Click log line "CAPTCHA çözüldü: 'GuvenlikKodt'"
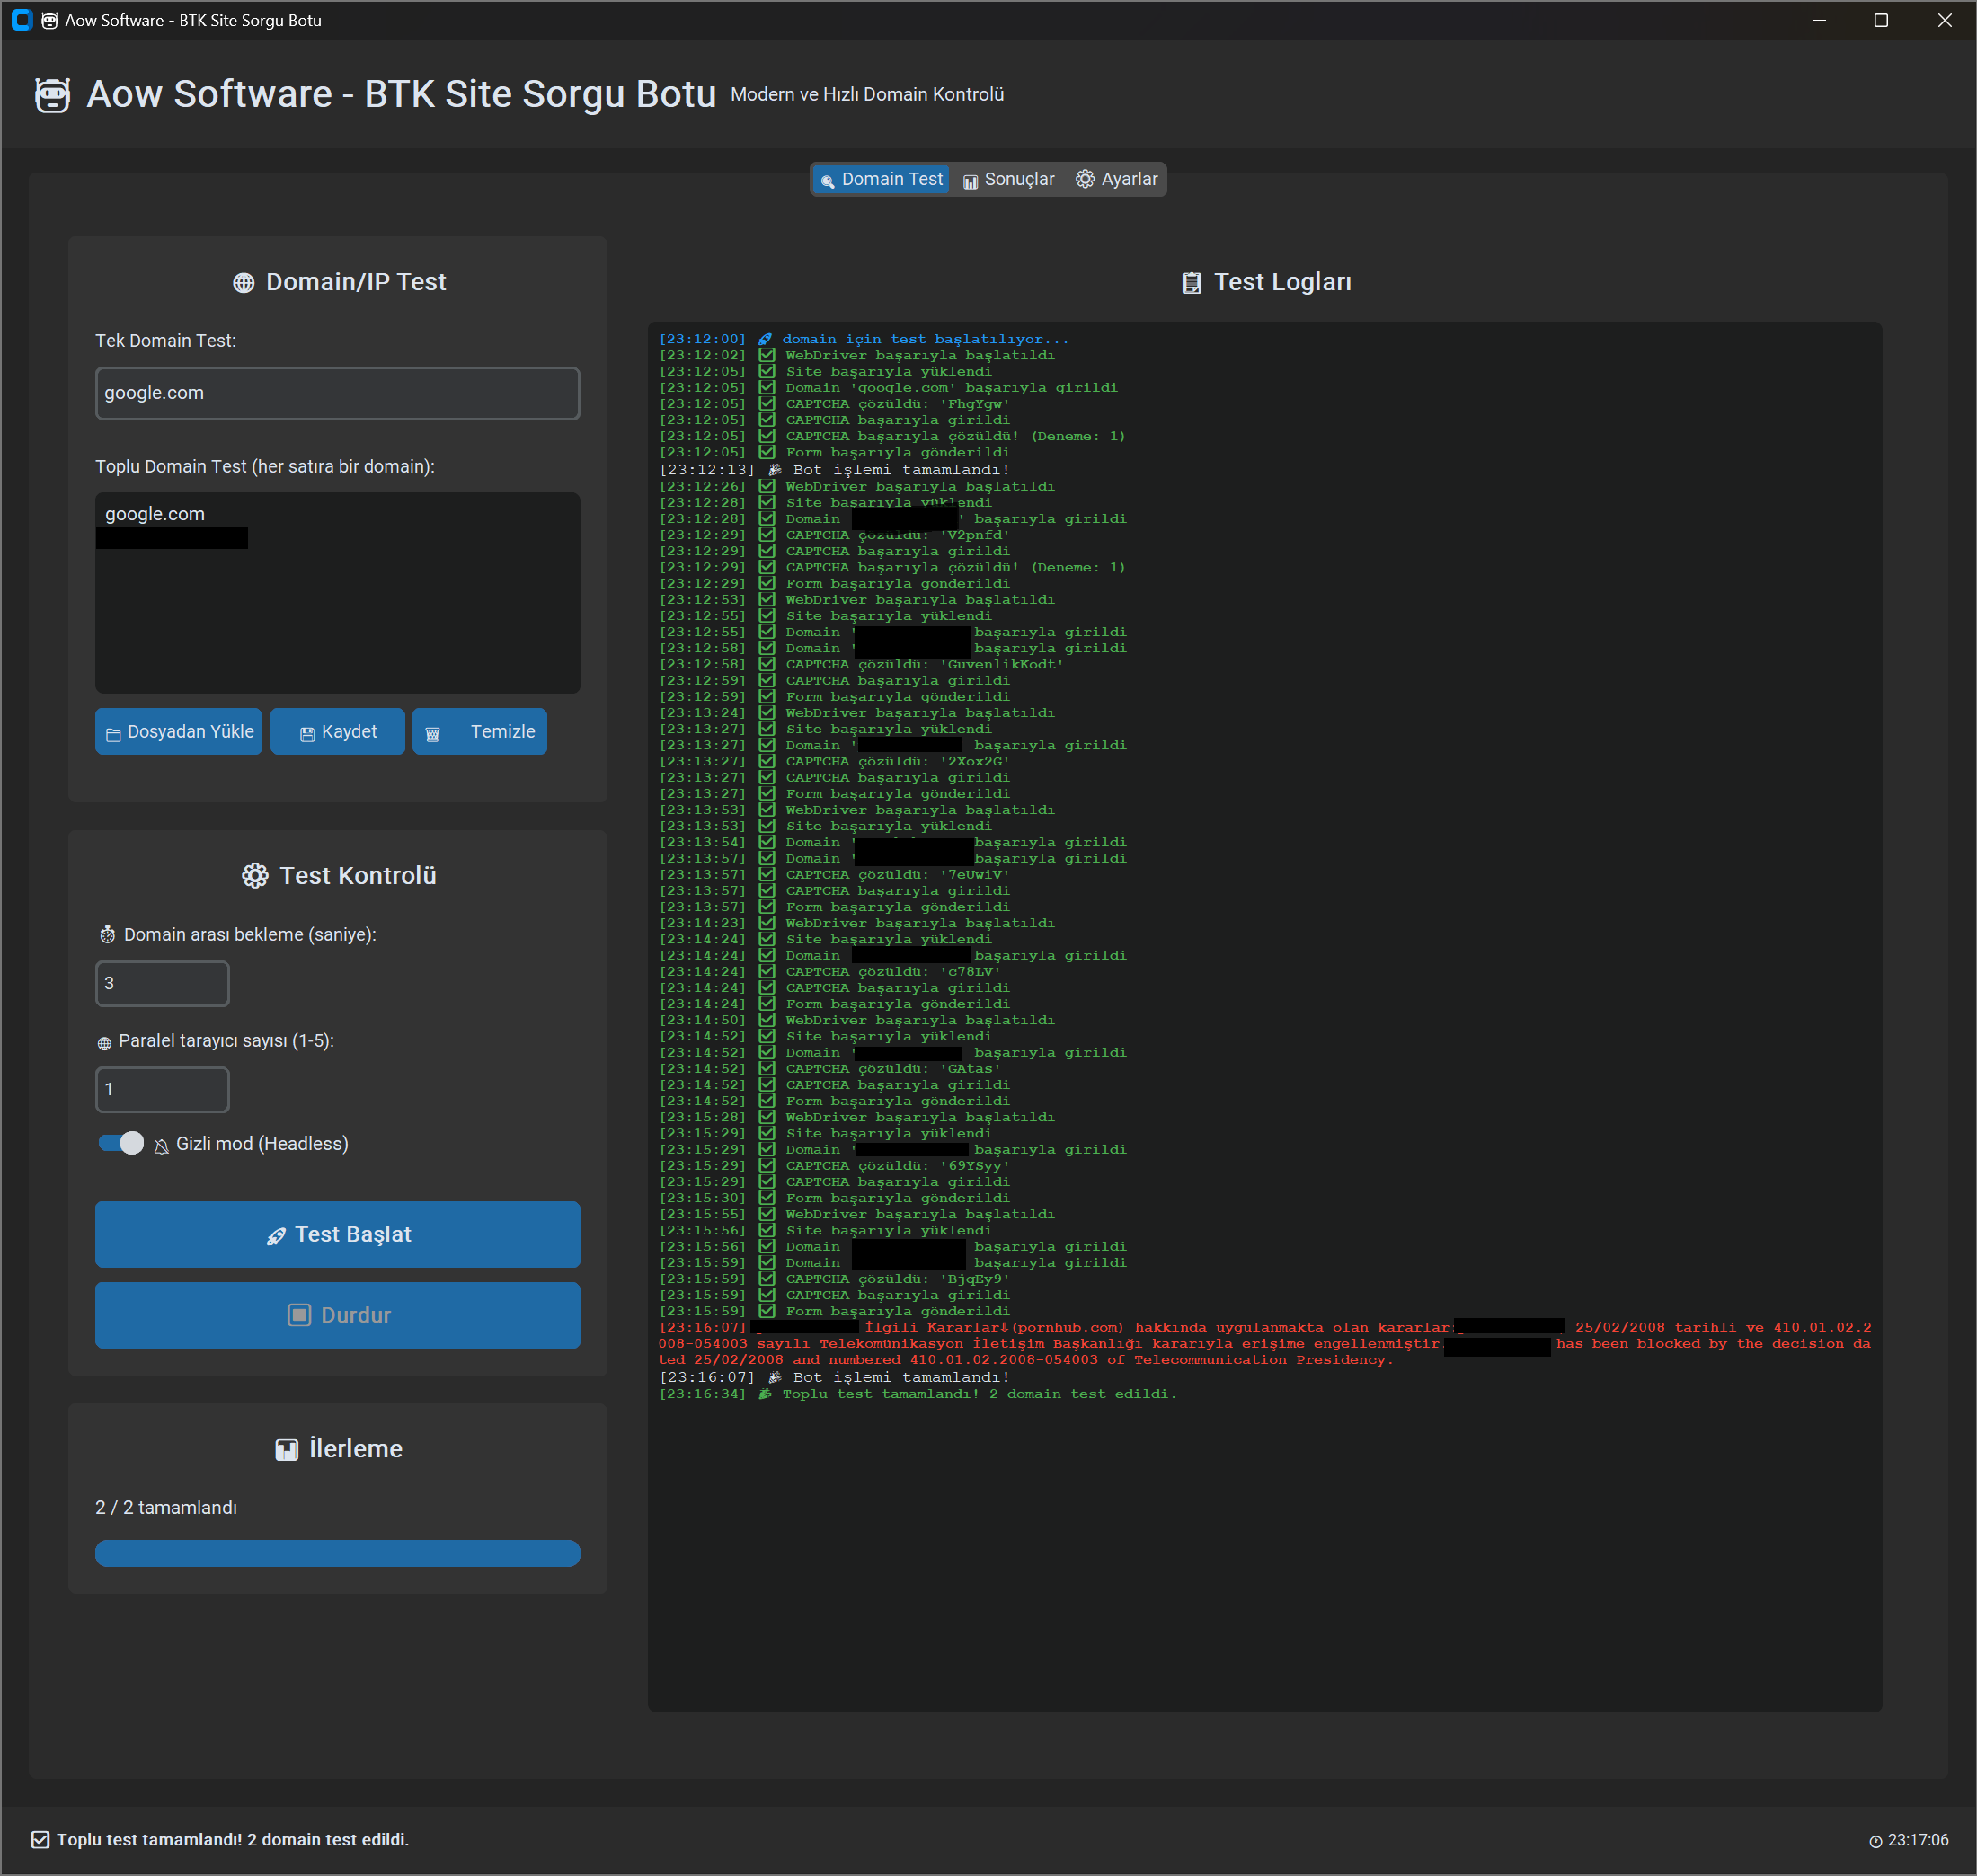1977x1876 pixels. (x=861, y=665)
